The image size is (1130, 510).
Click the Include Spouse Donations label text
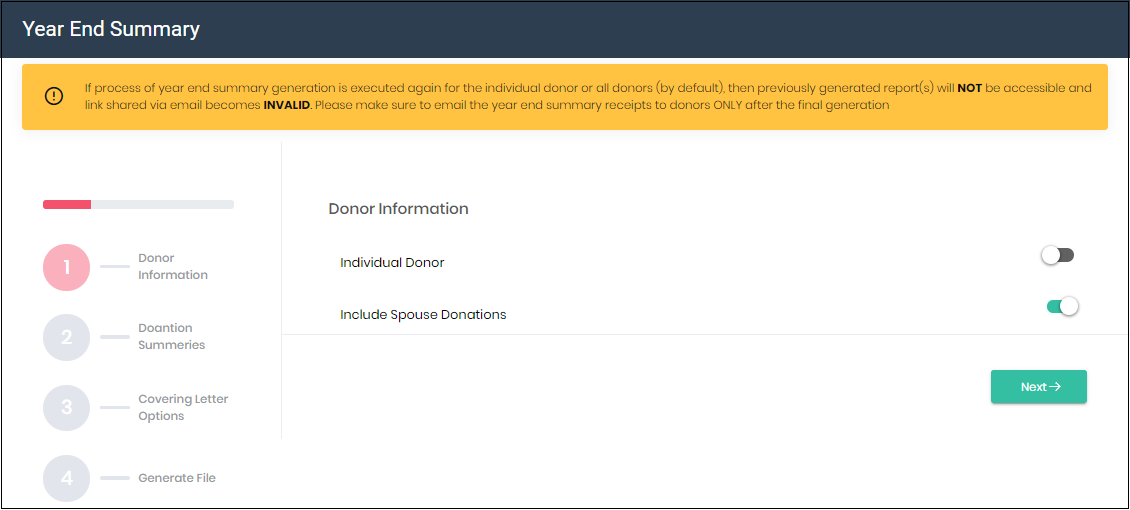[x=423, y=315]
